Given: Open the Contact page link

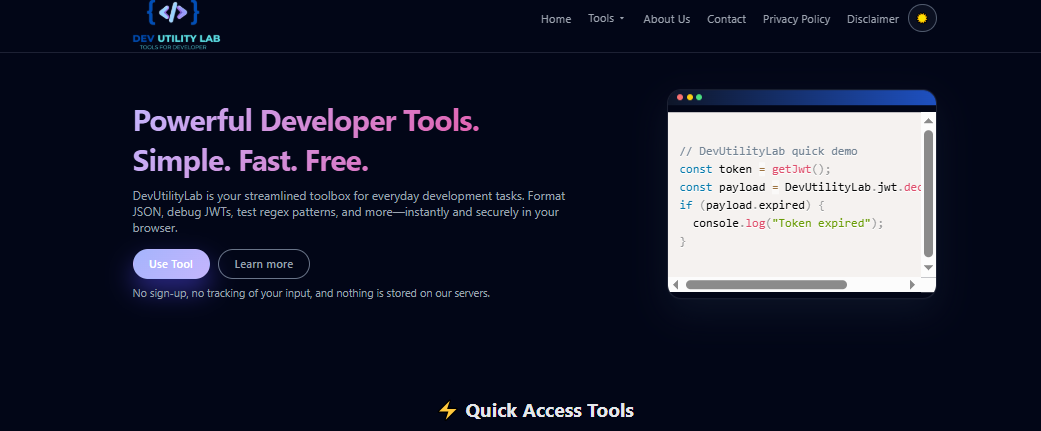Looking at the screenshot, I should (x=726, y=19).
